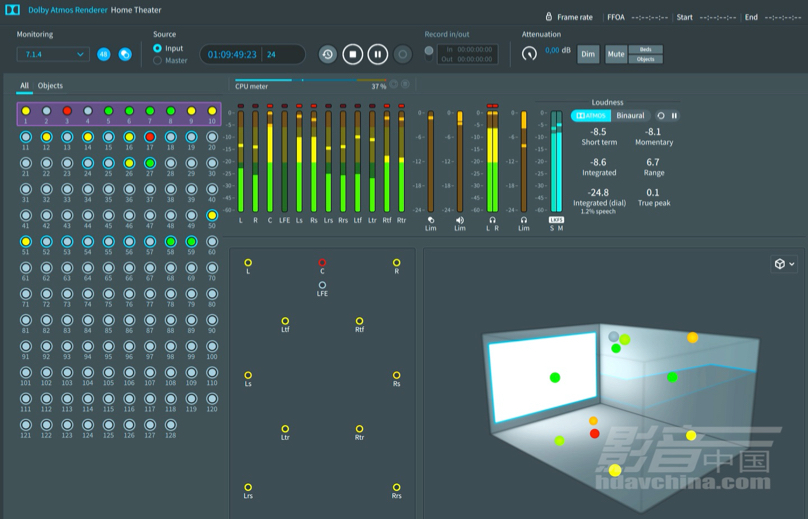Viewport: 808px width, 519px height.
Task: Click the LFE speaker in layout view
Action: click(x=322, y=284)
